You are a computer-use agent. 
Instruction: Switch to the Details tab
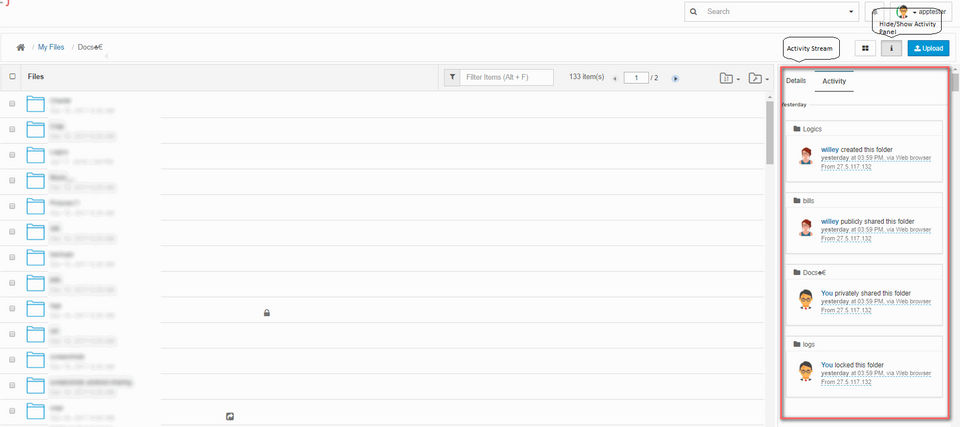[796, 80]
